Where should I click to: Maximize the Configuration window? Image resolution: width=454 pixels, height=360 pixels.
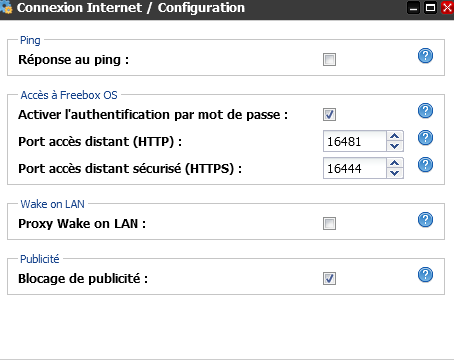[430, 8]
